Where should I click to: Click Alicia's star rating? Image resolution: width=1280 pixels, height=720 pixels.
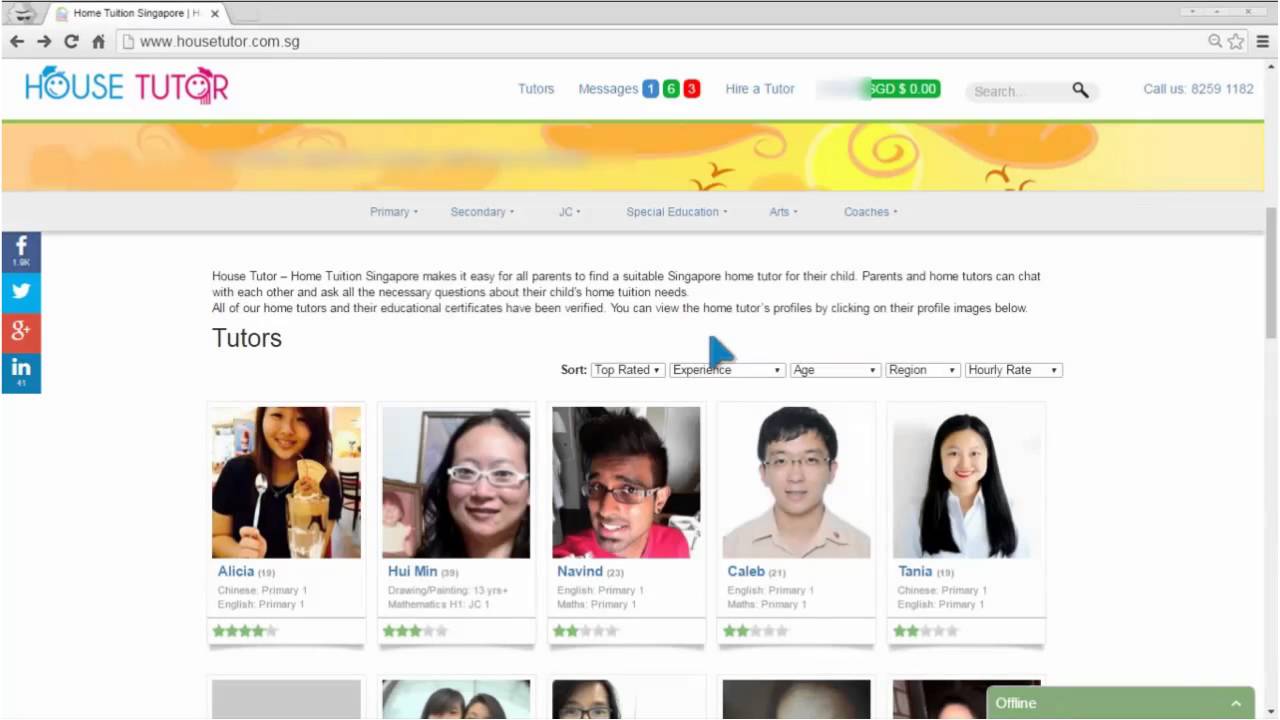pos(245,631)
